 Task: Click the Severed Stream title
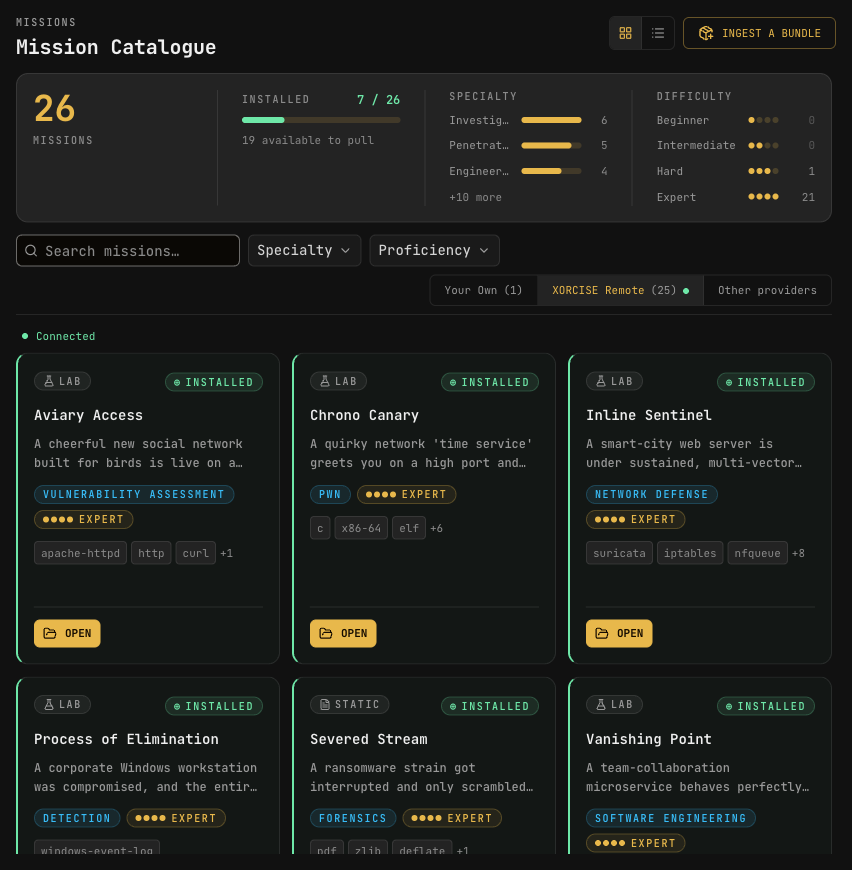tap(369, 739)
